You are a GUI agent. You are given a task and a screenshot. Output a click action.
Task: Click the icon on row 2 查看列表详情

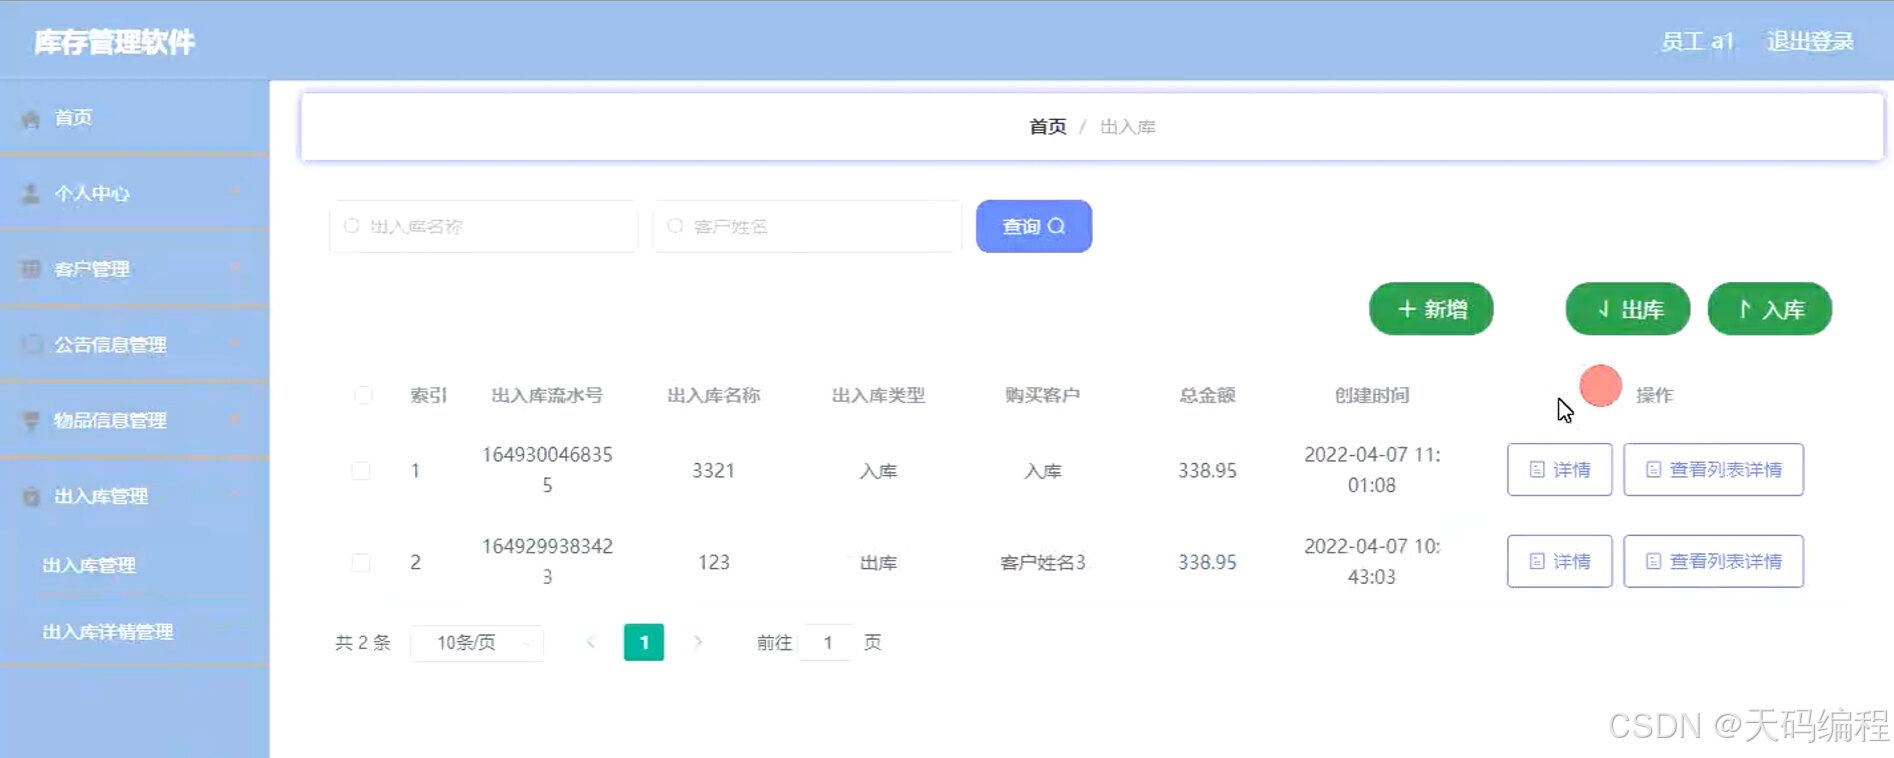click(1653, 562)
